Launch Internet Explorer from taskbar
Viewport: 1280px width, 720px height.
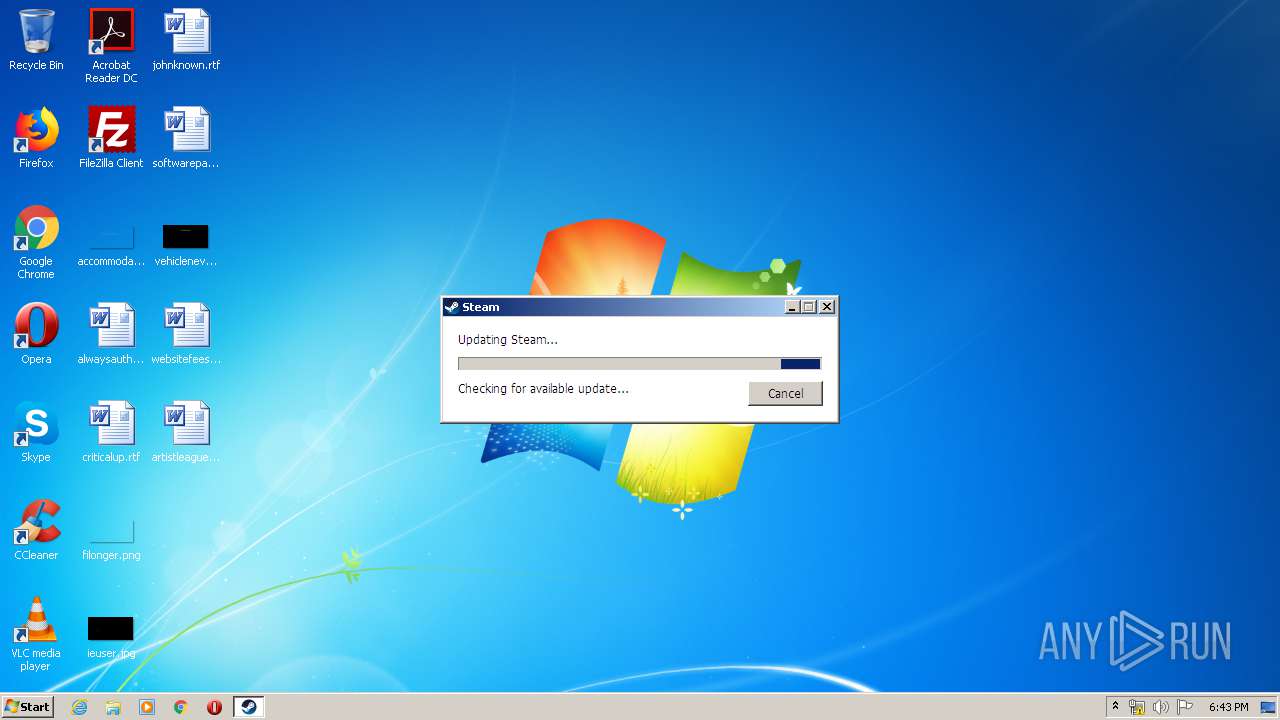click(x=79, y=707)
